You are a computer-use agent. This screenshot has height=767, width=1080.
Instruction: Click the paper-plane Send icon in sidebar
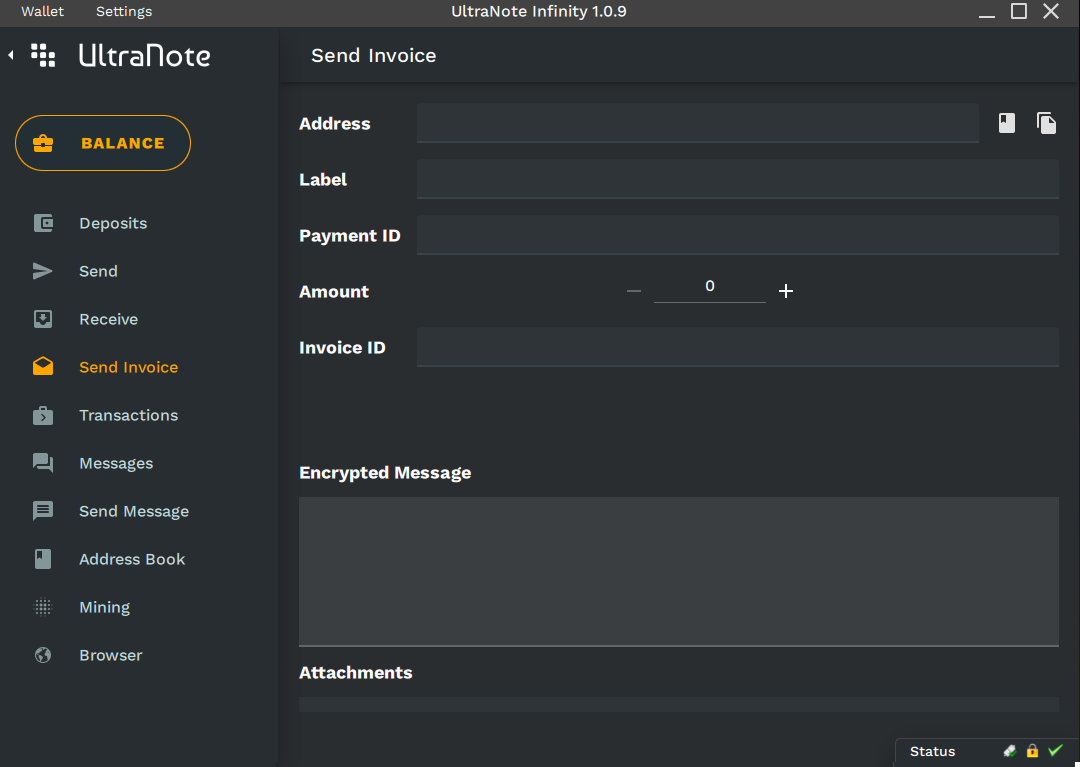pos(43,271)
